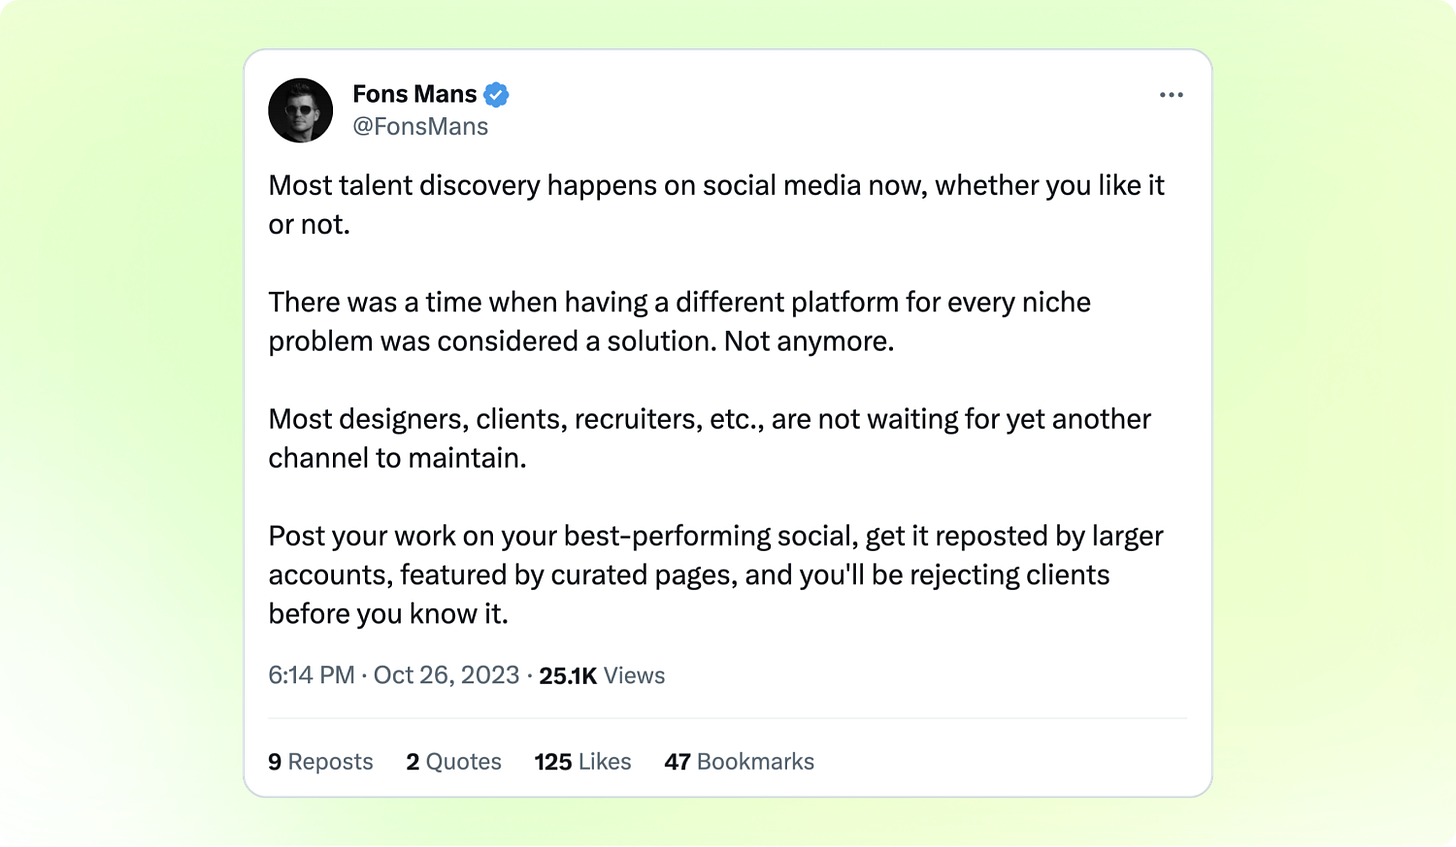Viewport: 1456px width, 847px height.
Task: View the 9 Reposts list
Action: (320, 762)
